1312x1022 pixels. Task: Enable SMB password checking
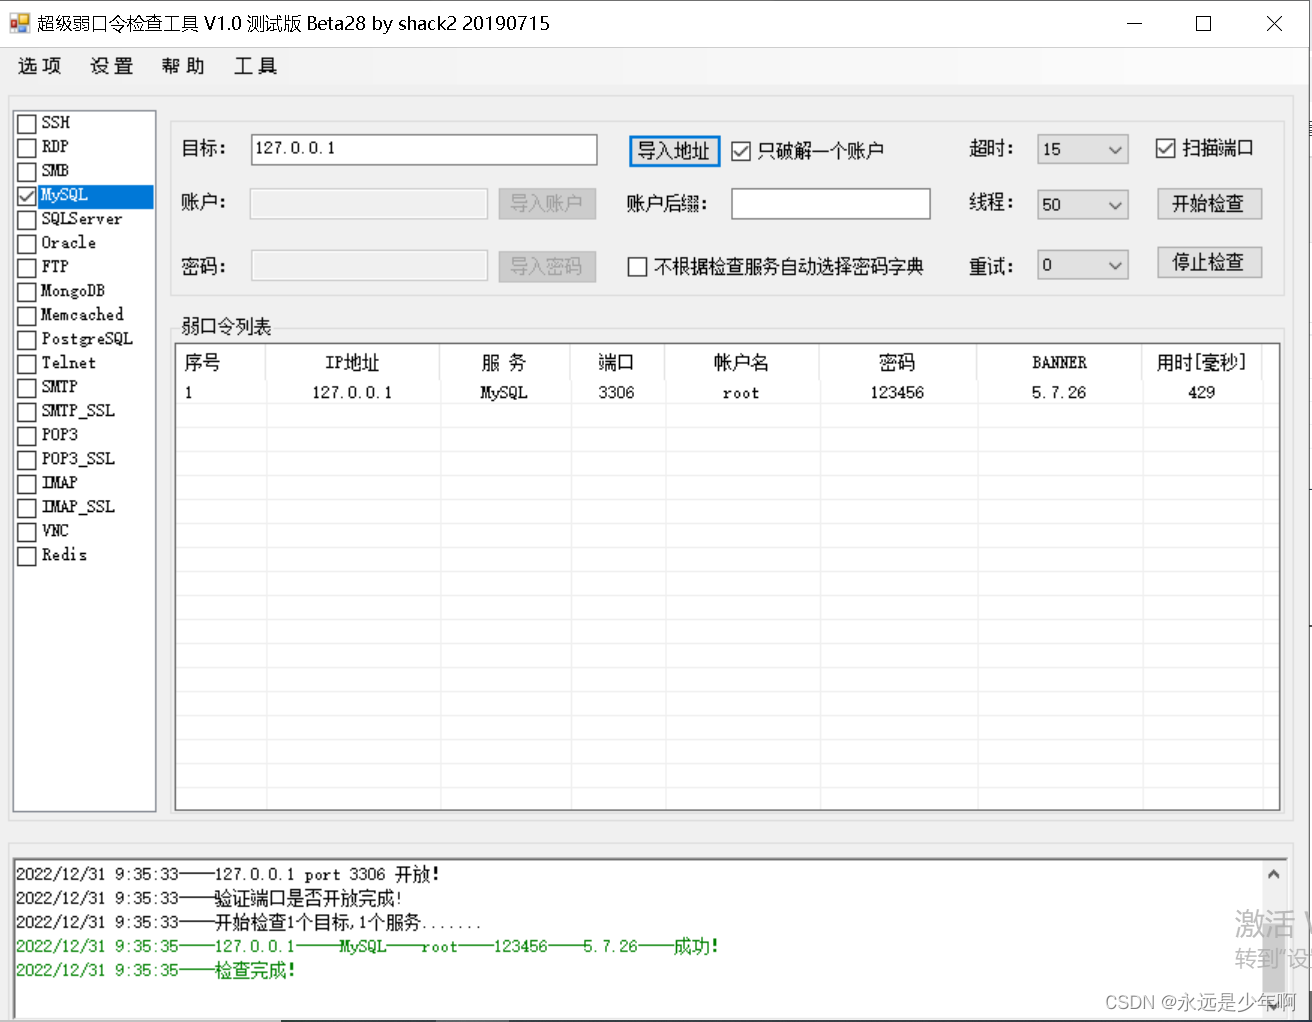point(26,171)
